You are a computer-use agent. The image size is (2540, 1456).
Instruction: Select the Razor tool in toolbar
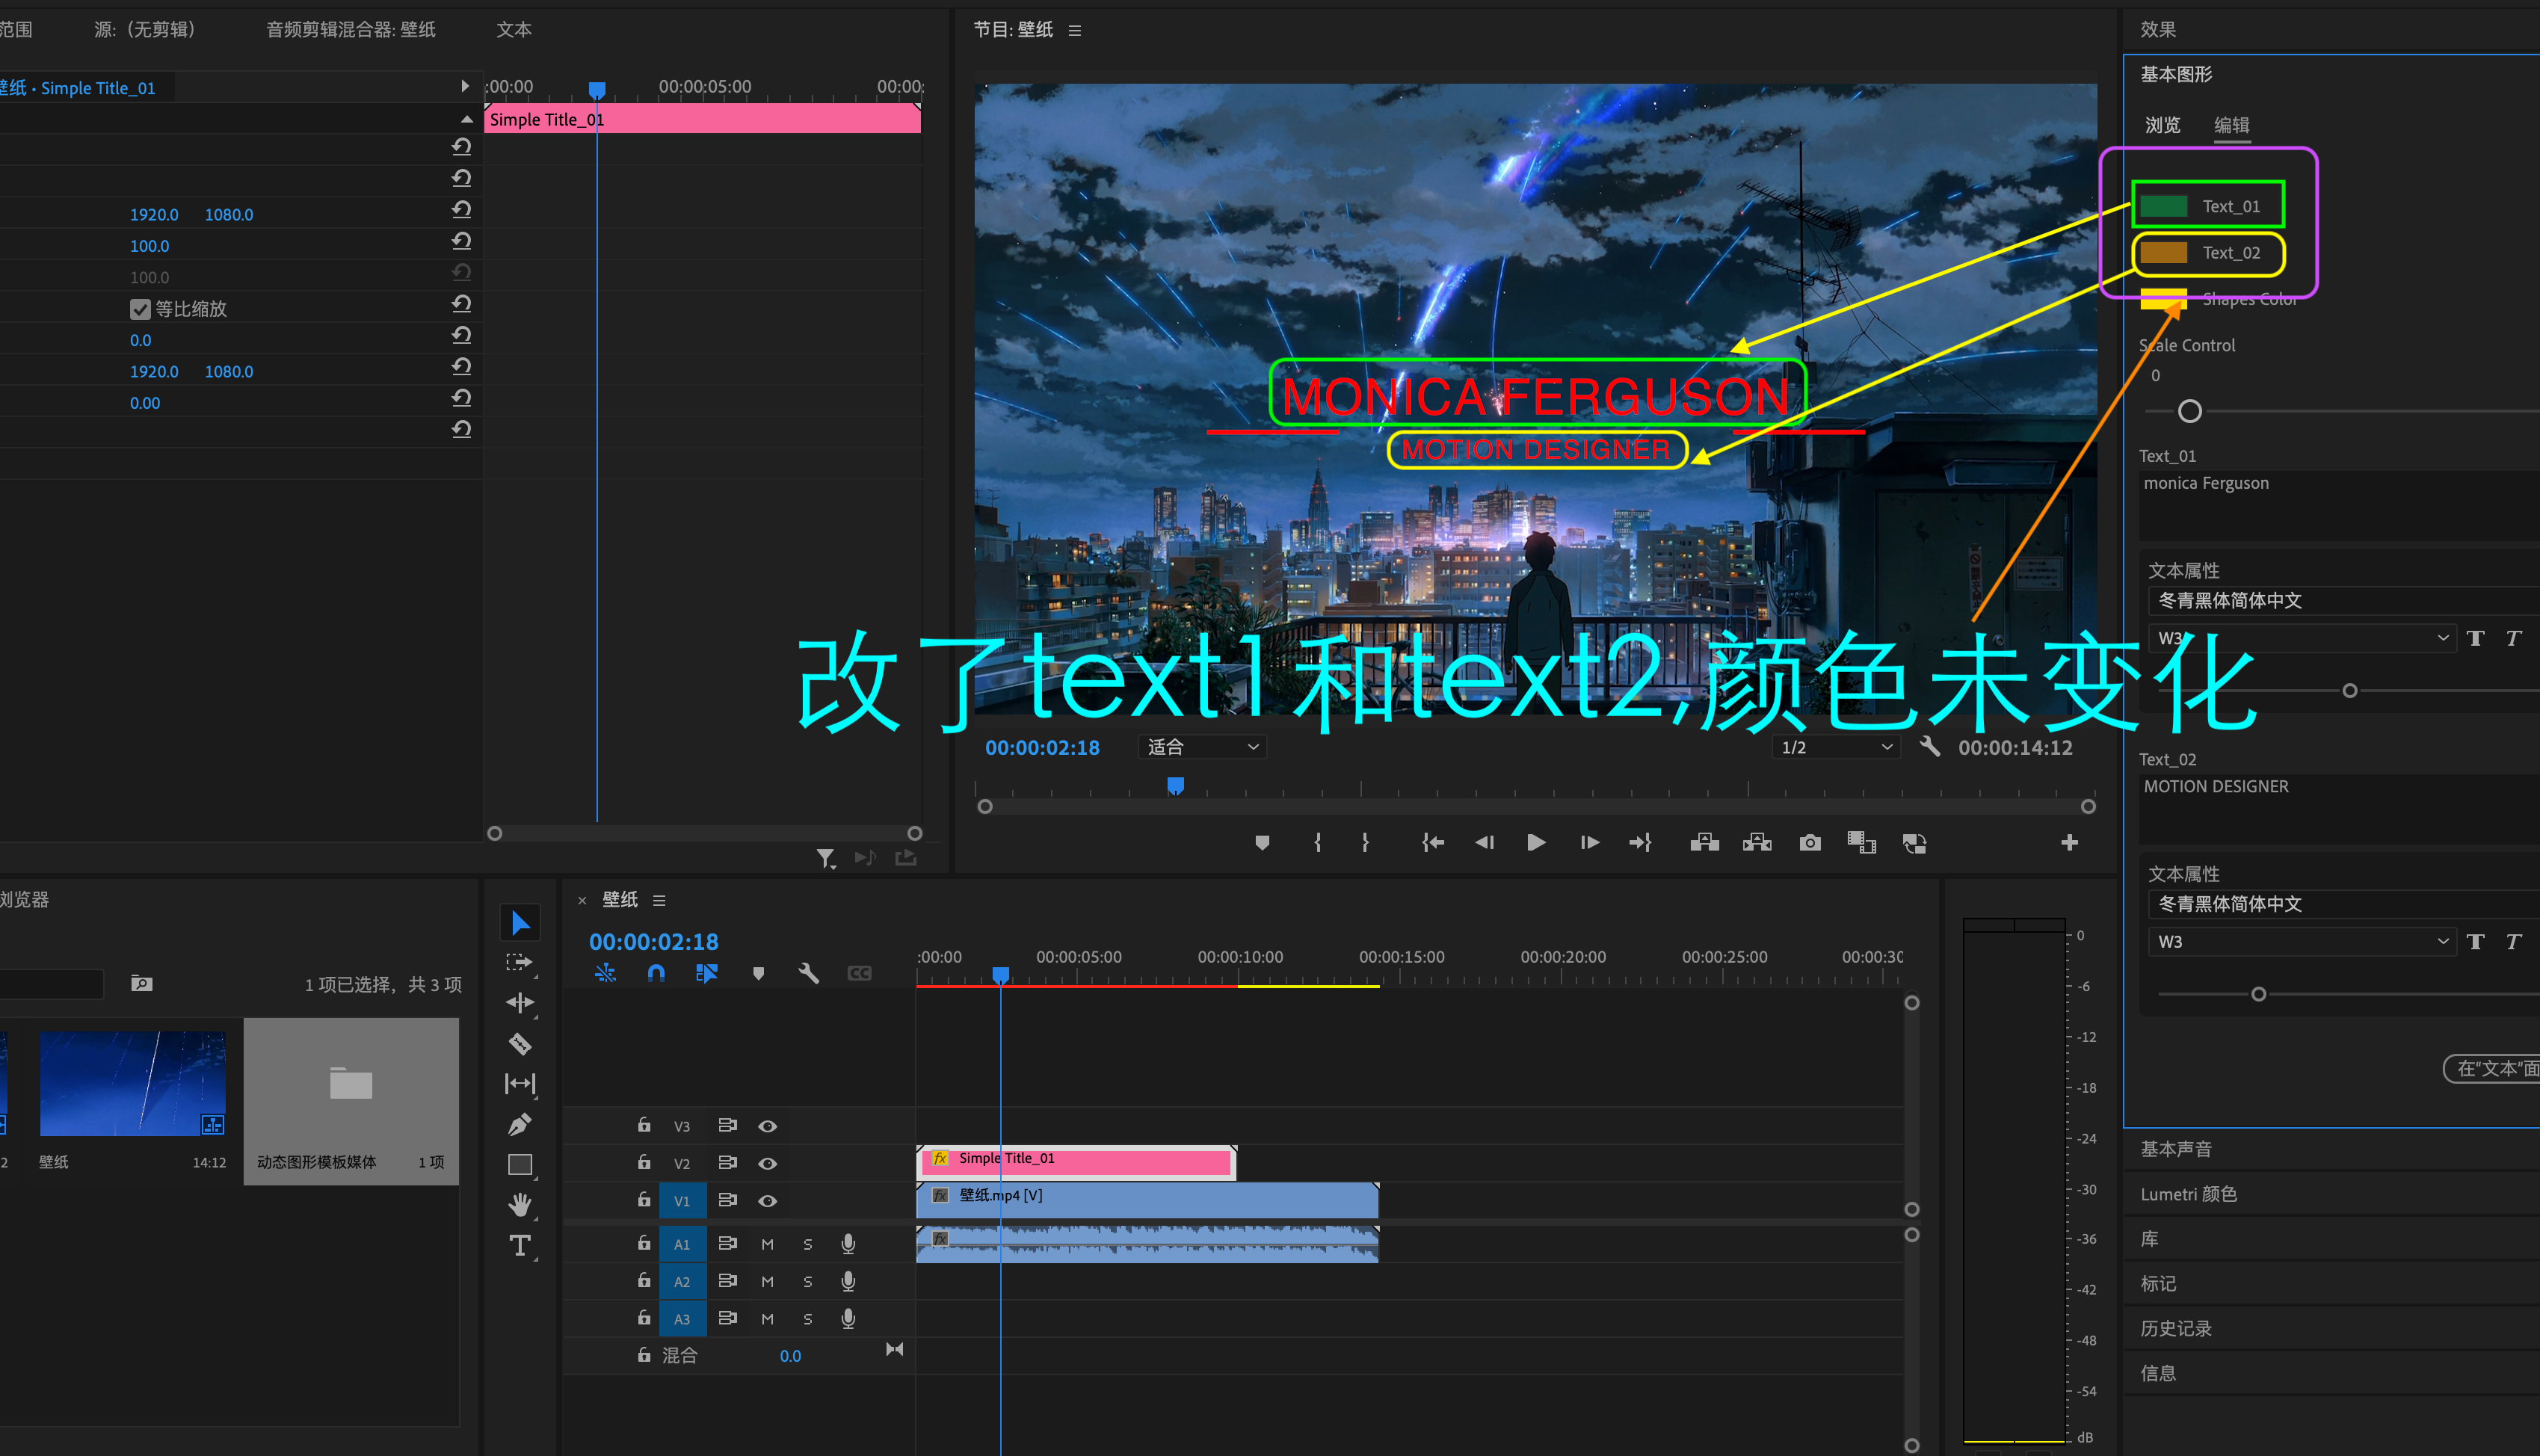[x=520, y=1044]
